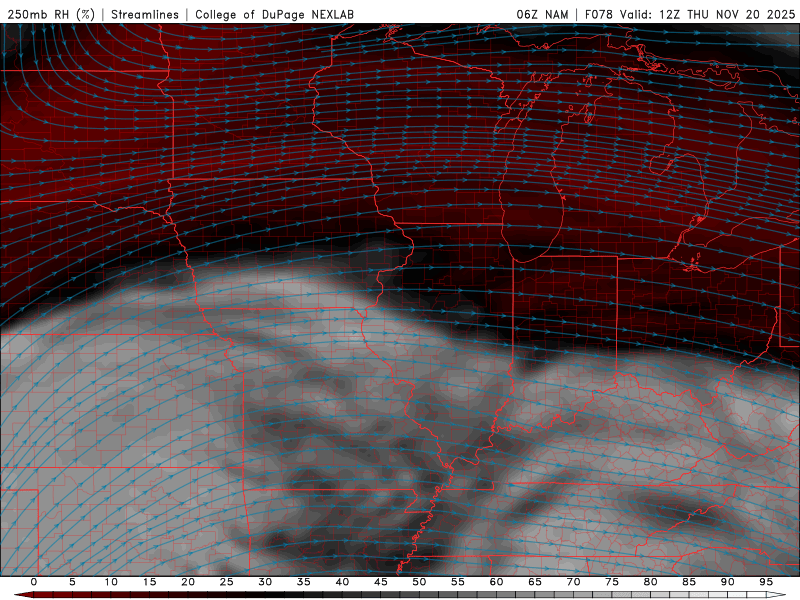
Task: Click the '40' color scale tick label
Action: pyautogui.click(x=342, y=582)
